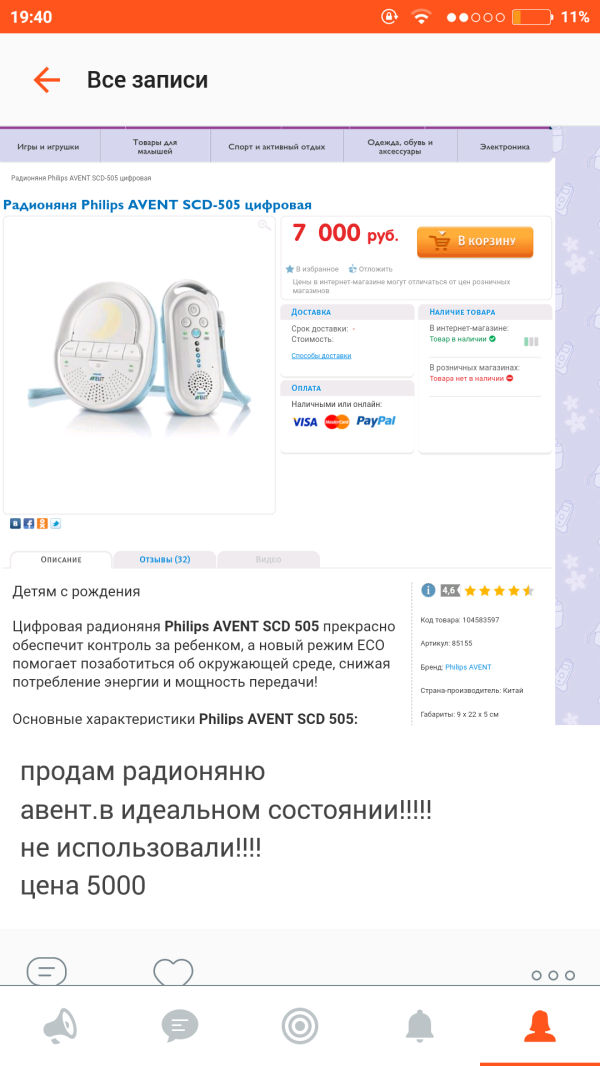Tap the 'Все записи' header title
Screen dimensions: 600x1066
point(147,80)
